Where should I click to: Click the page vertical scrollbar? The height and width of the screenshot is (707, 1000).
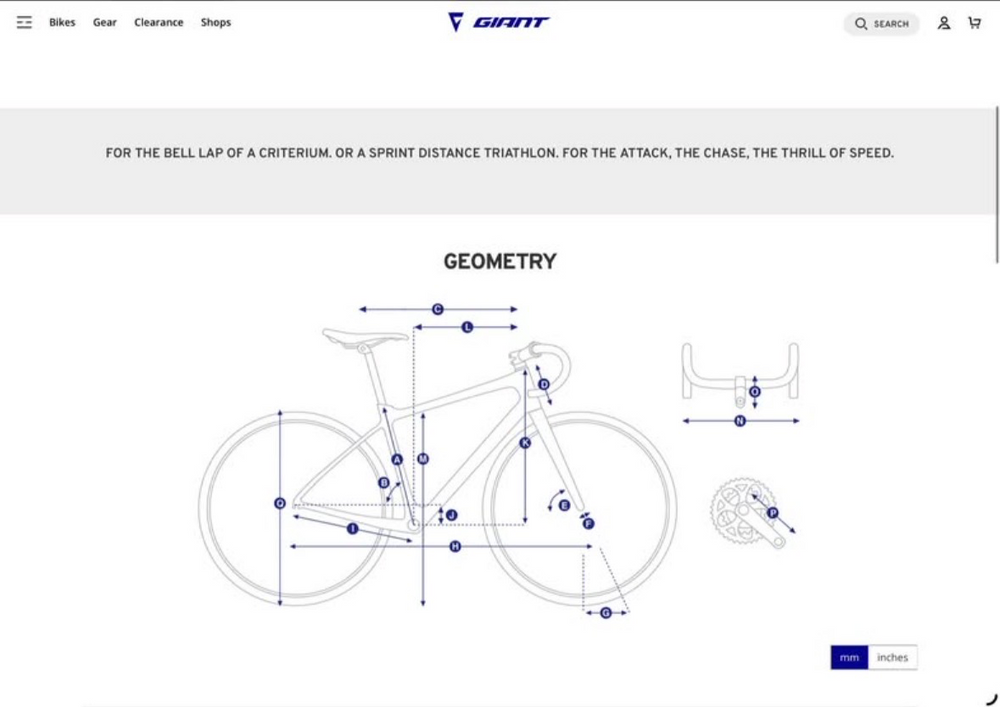997,185
